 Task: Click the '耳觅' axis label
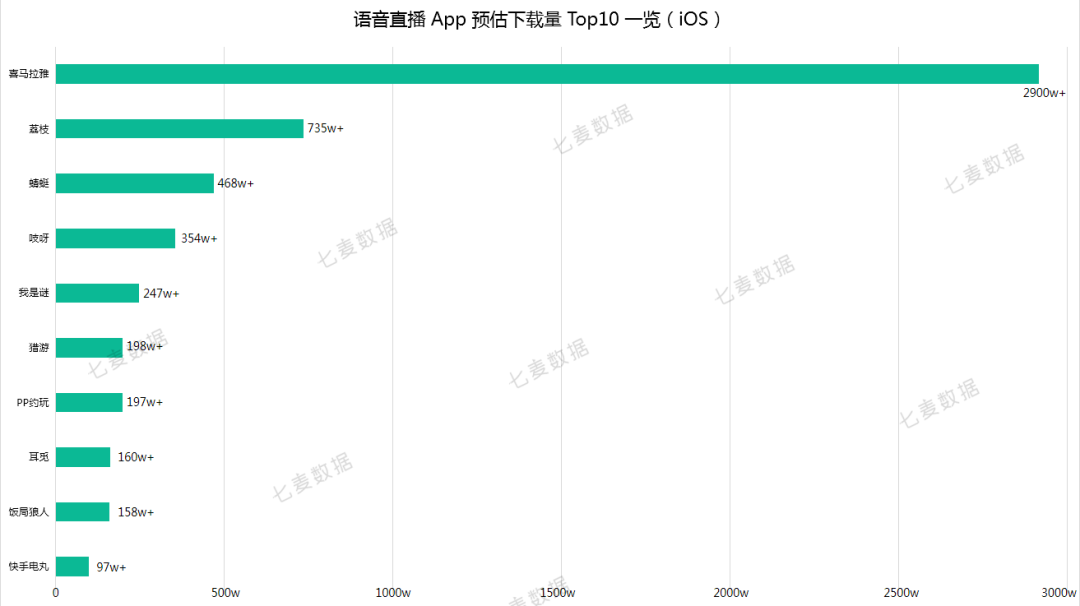pos(39,457)
